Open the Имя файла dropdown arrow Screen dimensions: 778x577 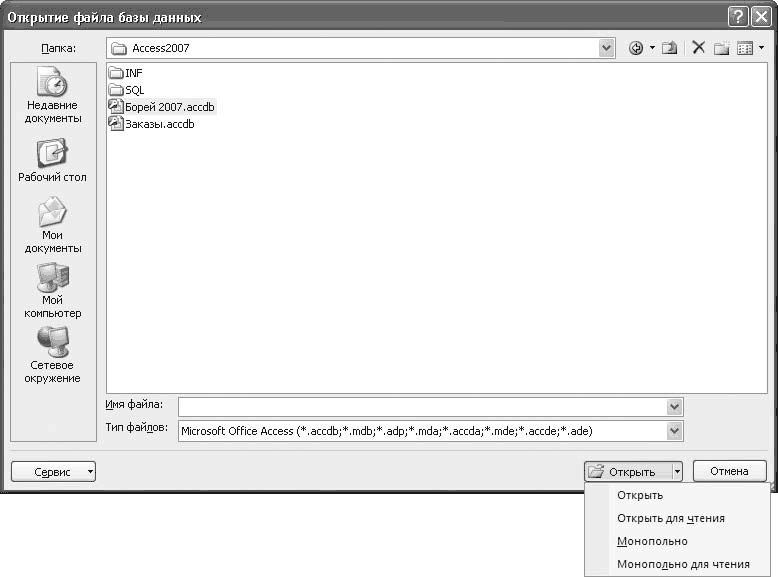tap(674, 407)
